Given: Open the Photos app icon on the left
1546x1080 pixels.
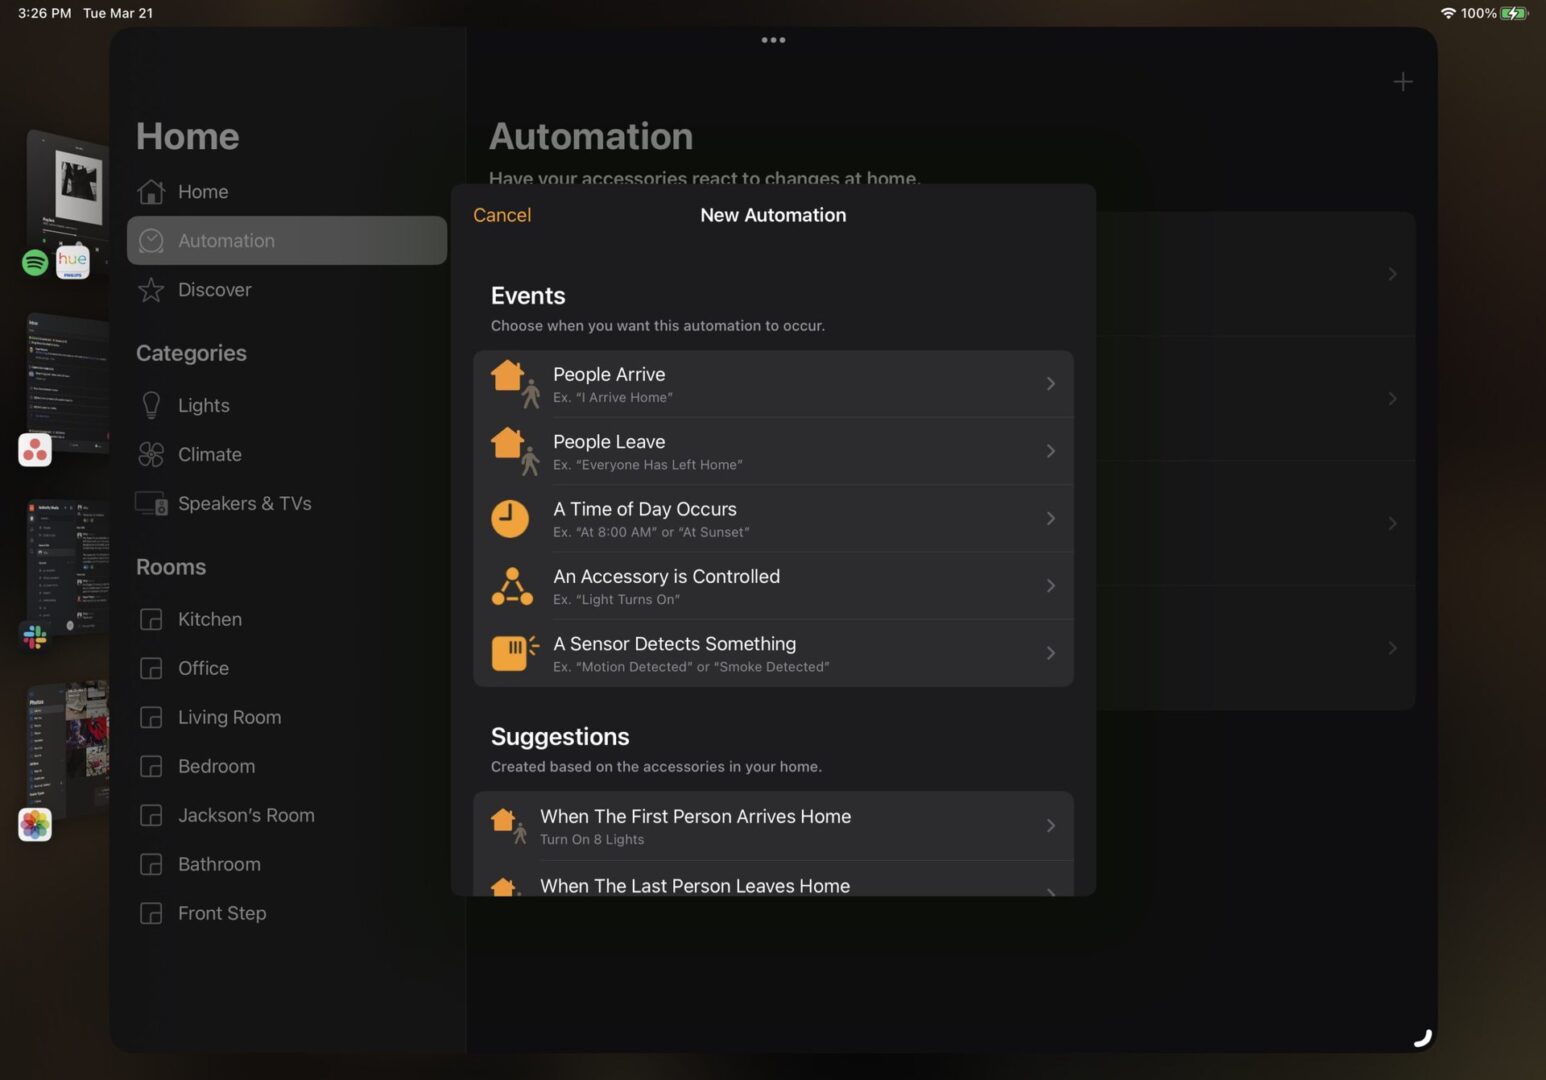Looking at the screenshot, I should click(x=35, y=824).
